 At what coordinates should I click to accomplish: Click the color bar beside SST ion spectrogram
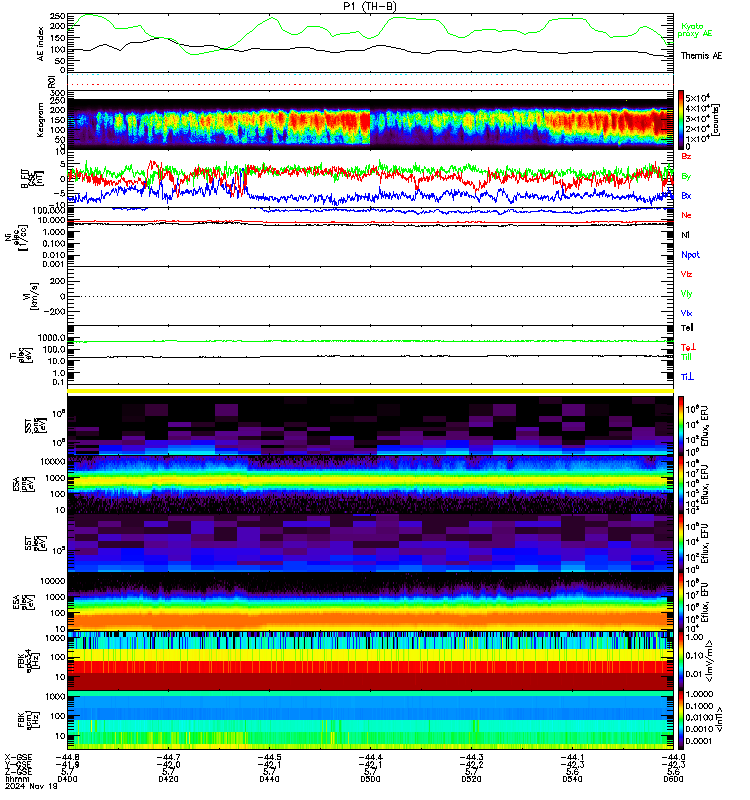click(681, 426)
